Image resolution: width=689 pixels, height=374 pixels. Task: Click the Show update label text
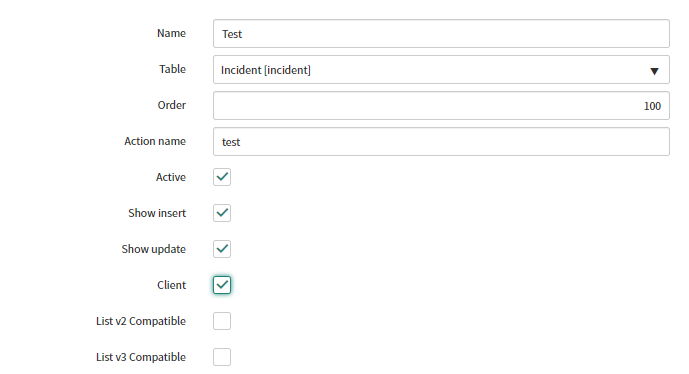[x=154, y=250]
